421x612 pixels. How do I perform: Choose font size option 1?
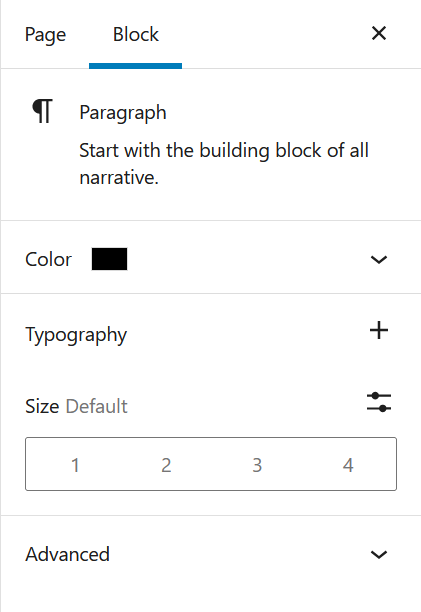coord(75,464)
